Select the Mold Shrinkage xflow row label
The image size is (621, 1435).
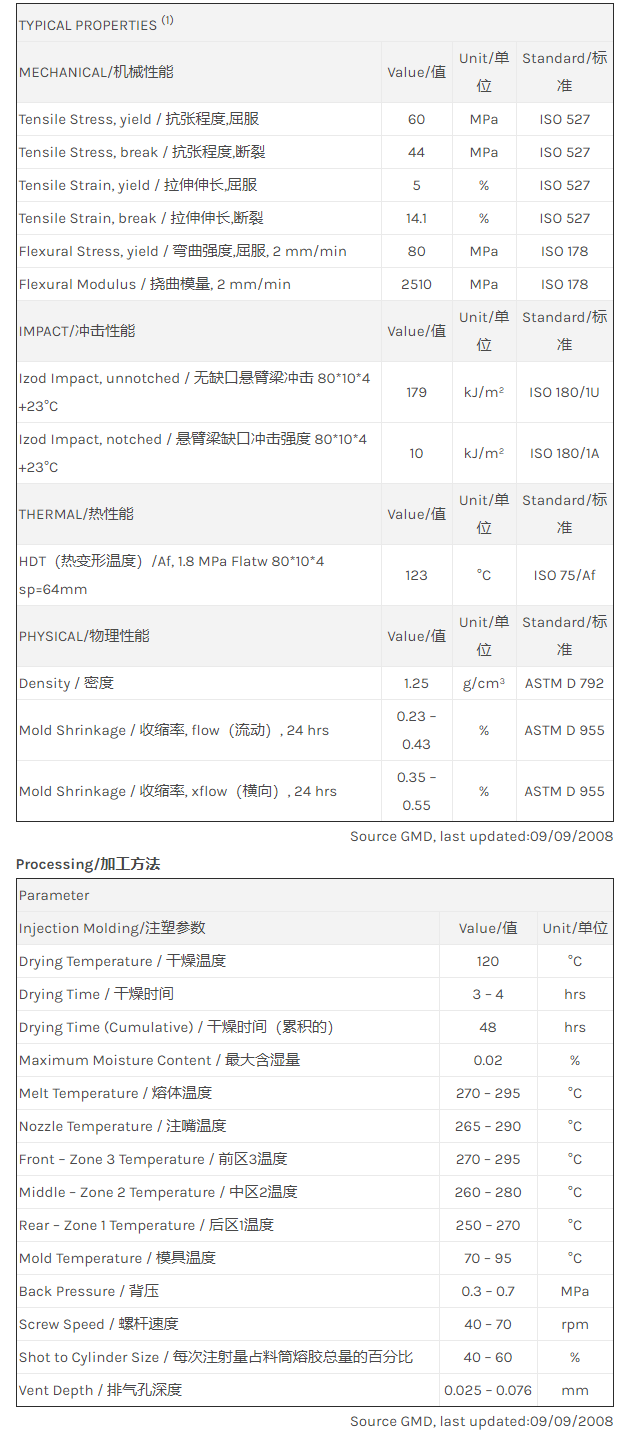[x=178, y=791]
